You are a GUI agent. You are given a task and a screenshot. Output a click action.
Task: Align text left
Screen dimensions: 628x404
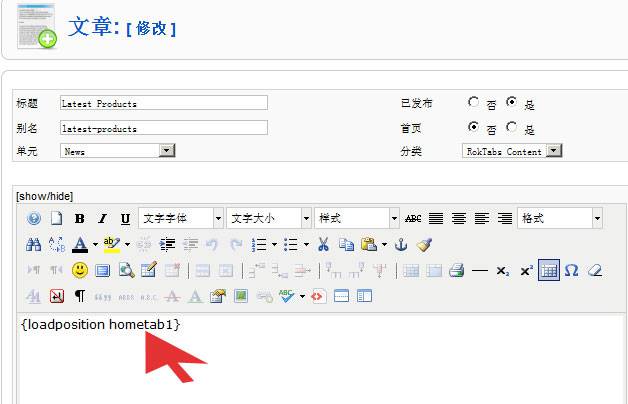point(482,219)
